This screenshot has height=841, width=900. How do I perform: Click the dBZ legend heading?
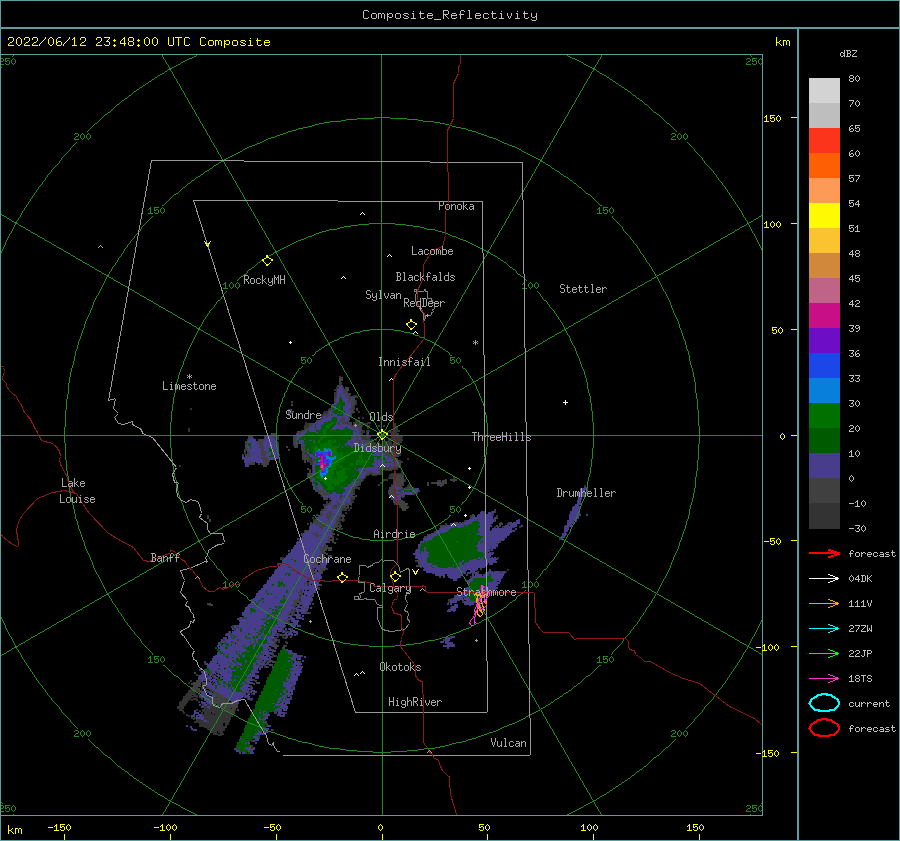tap(848, 54)
